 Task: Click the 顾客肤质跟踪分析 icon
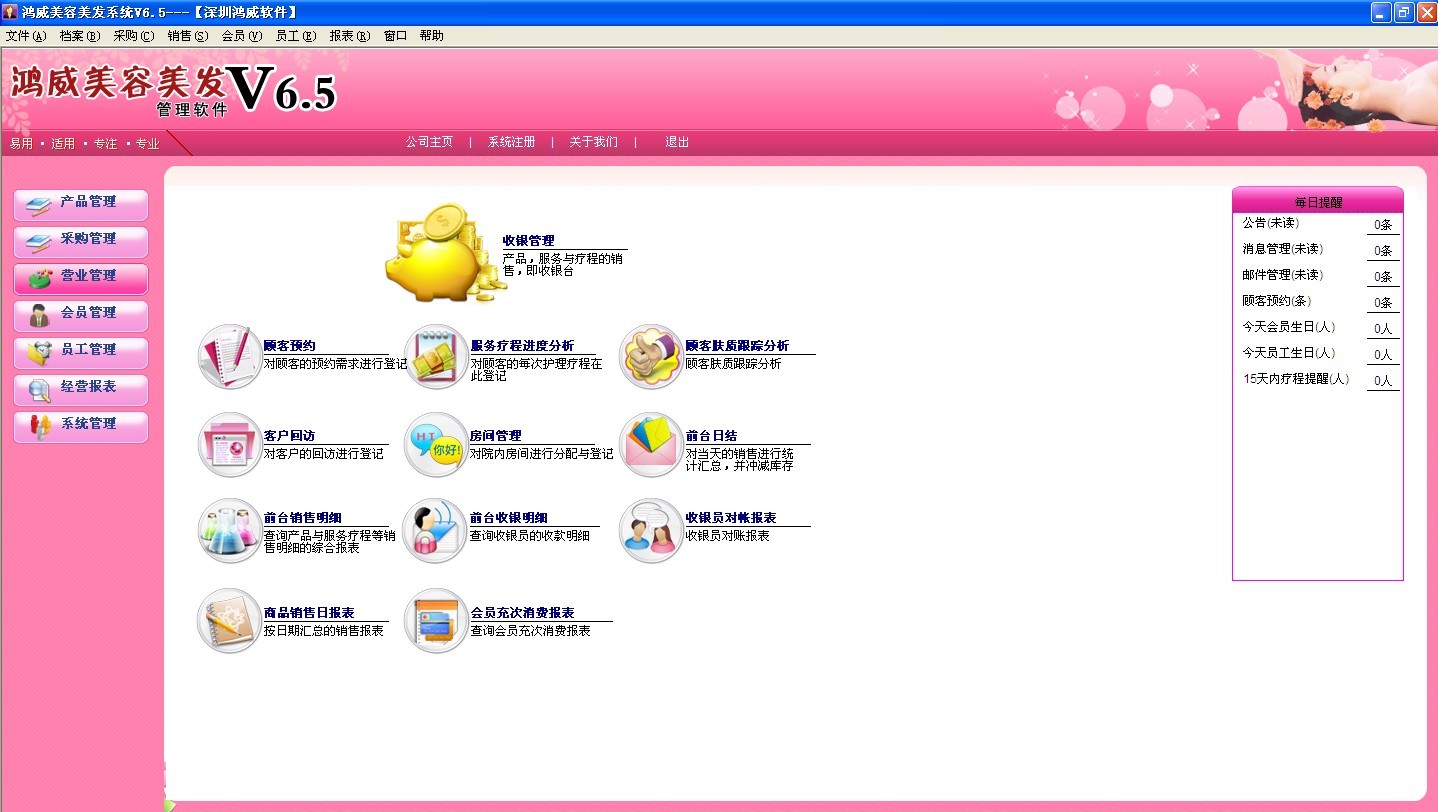point(652,356)
